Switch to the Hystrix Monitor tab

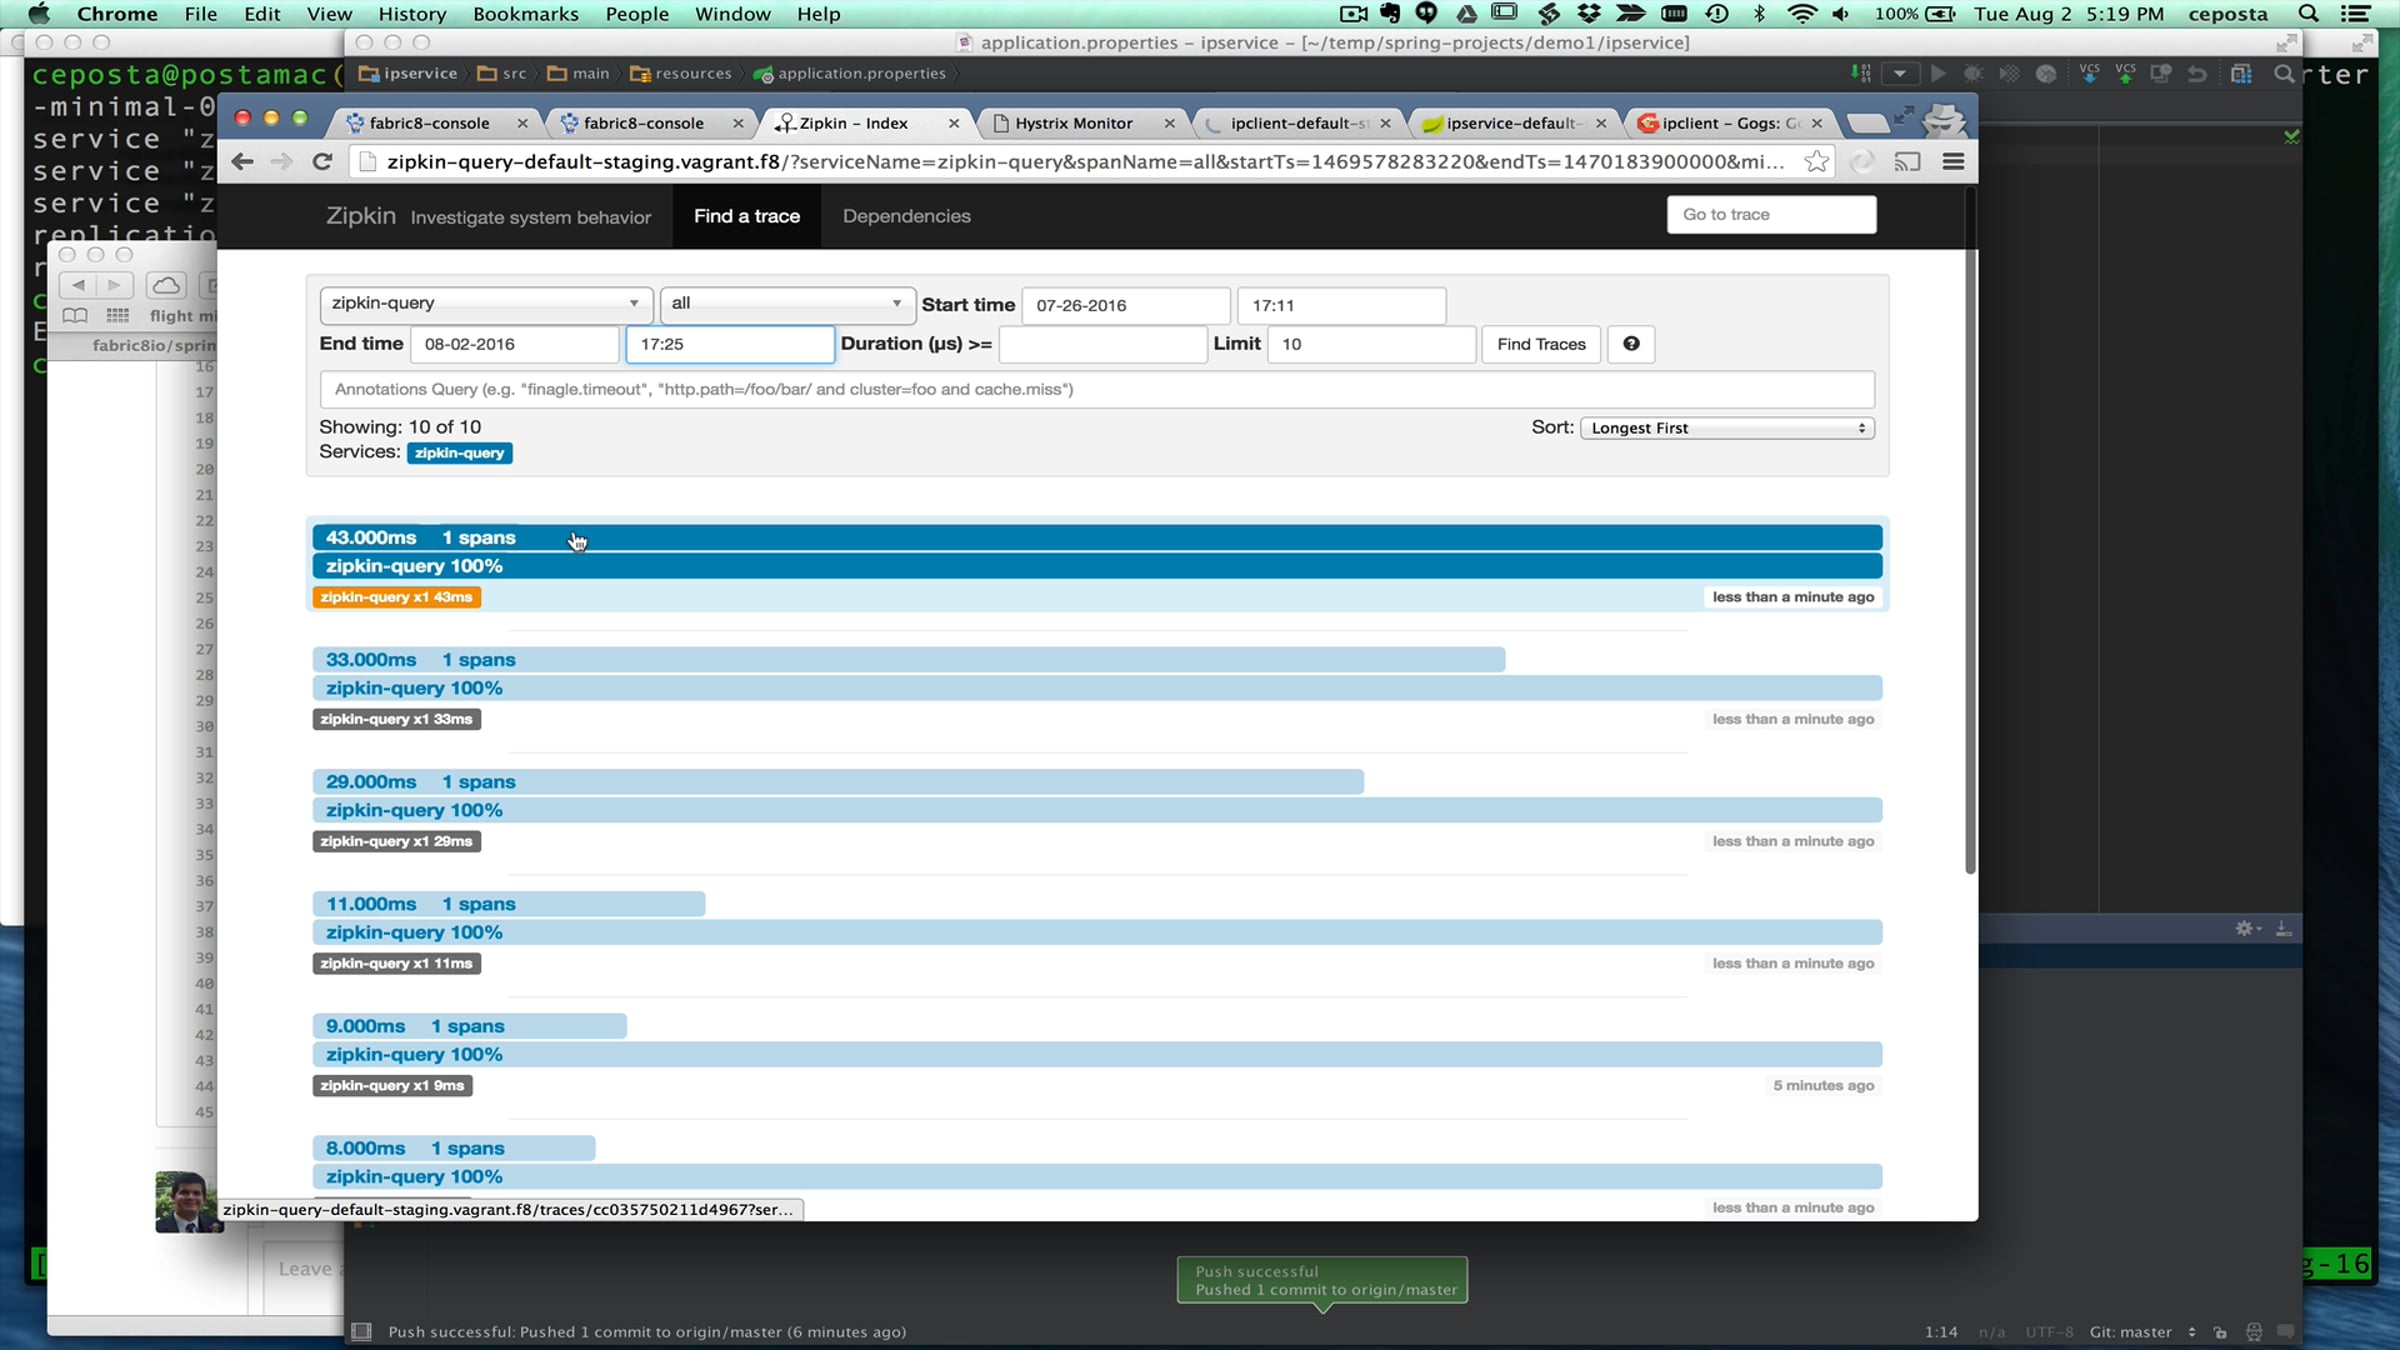1073,123
